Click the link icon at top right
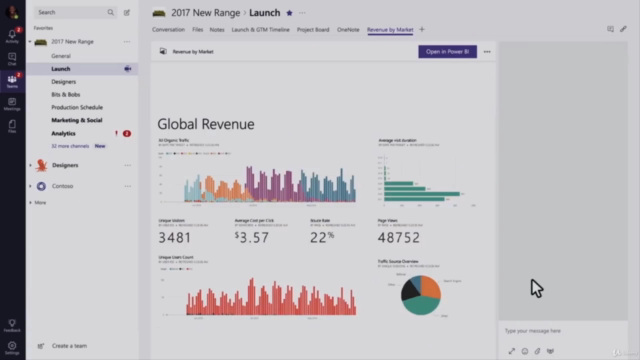Screen dimensions: 640x360 623,29
